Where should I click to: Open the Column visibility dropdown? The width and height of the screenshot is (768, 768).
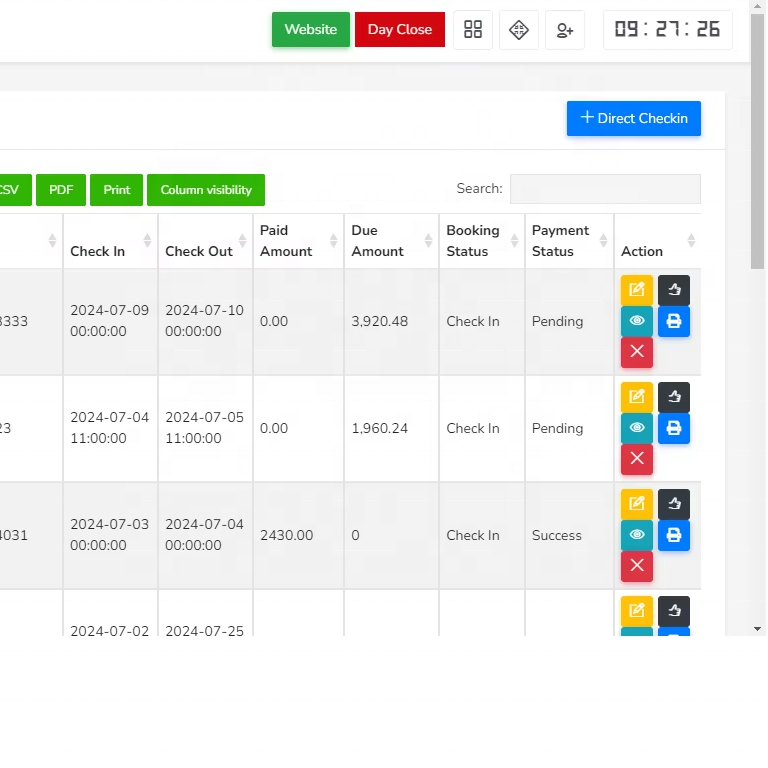[206, 190]
